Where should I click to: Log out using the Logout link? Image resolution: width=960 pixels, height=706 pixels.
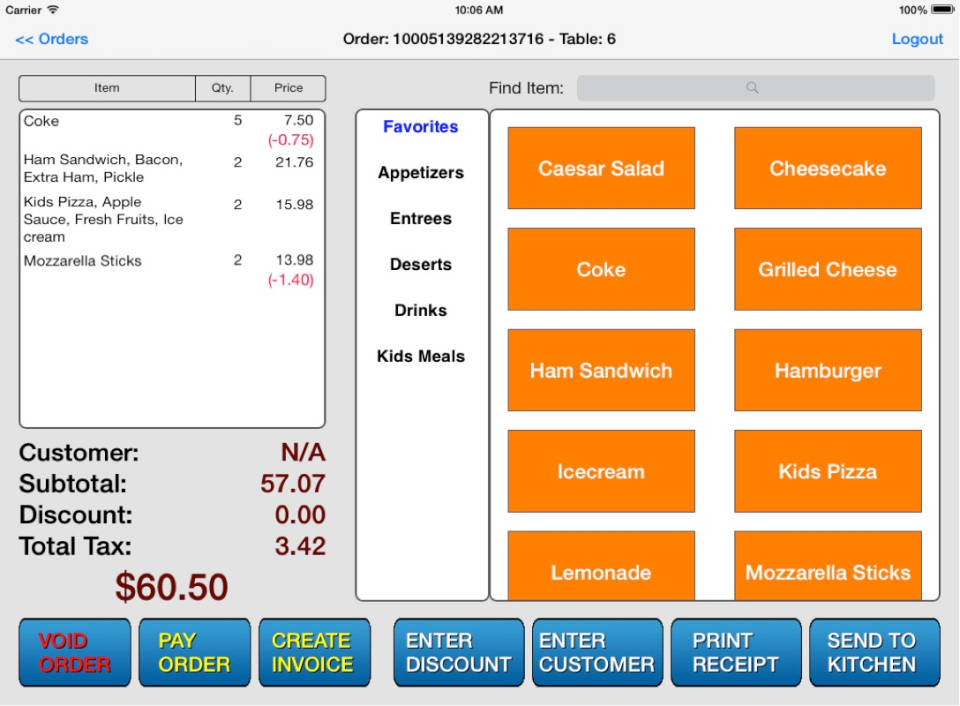tap(917, 39)
